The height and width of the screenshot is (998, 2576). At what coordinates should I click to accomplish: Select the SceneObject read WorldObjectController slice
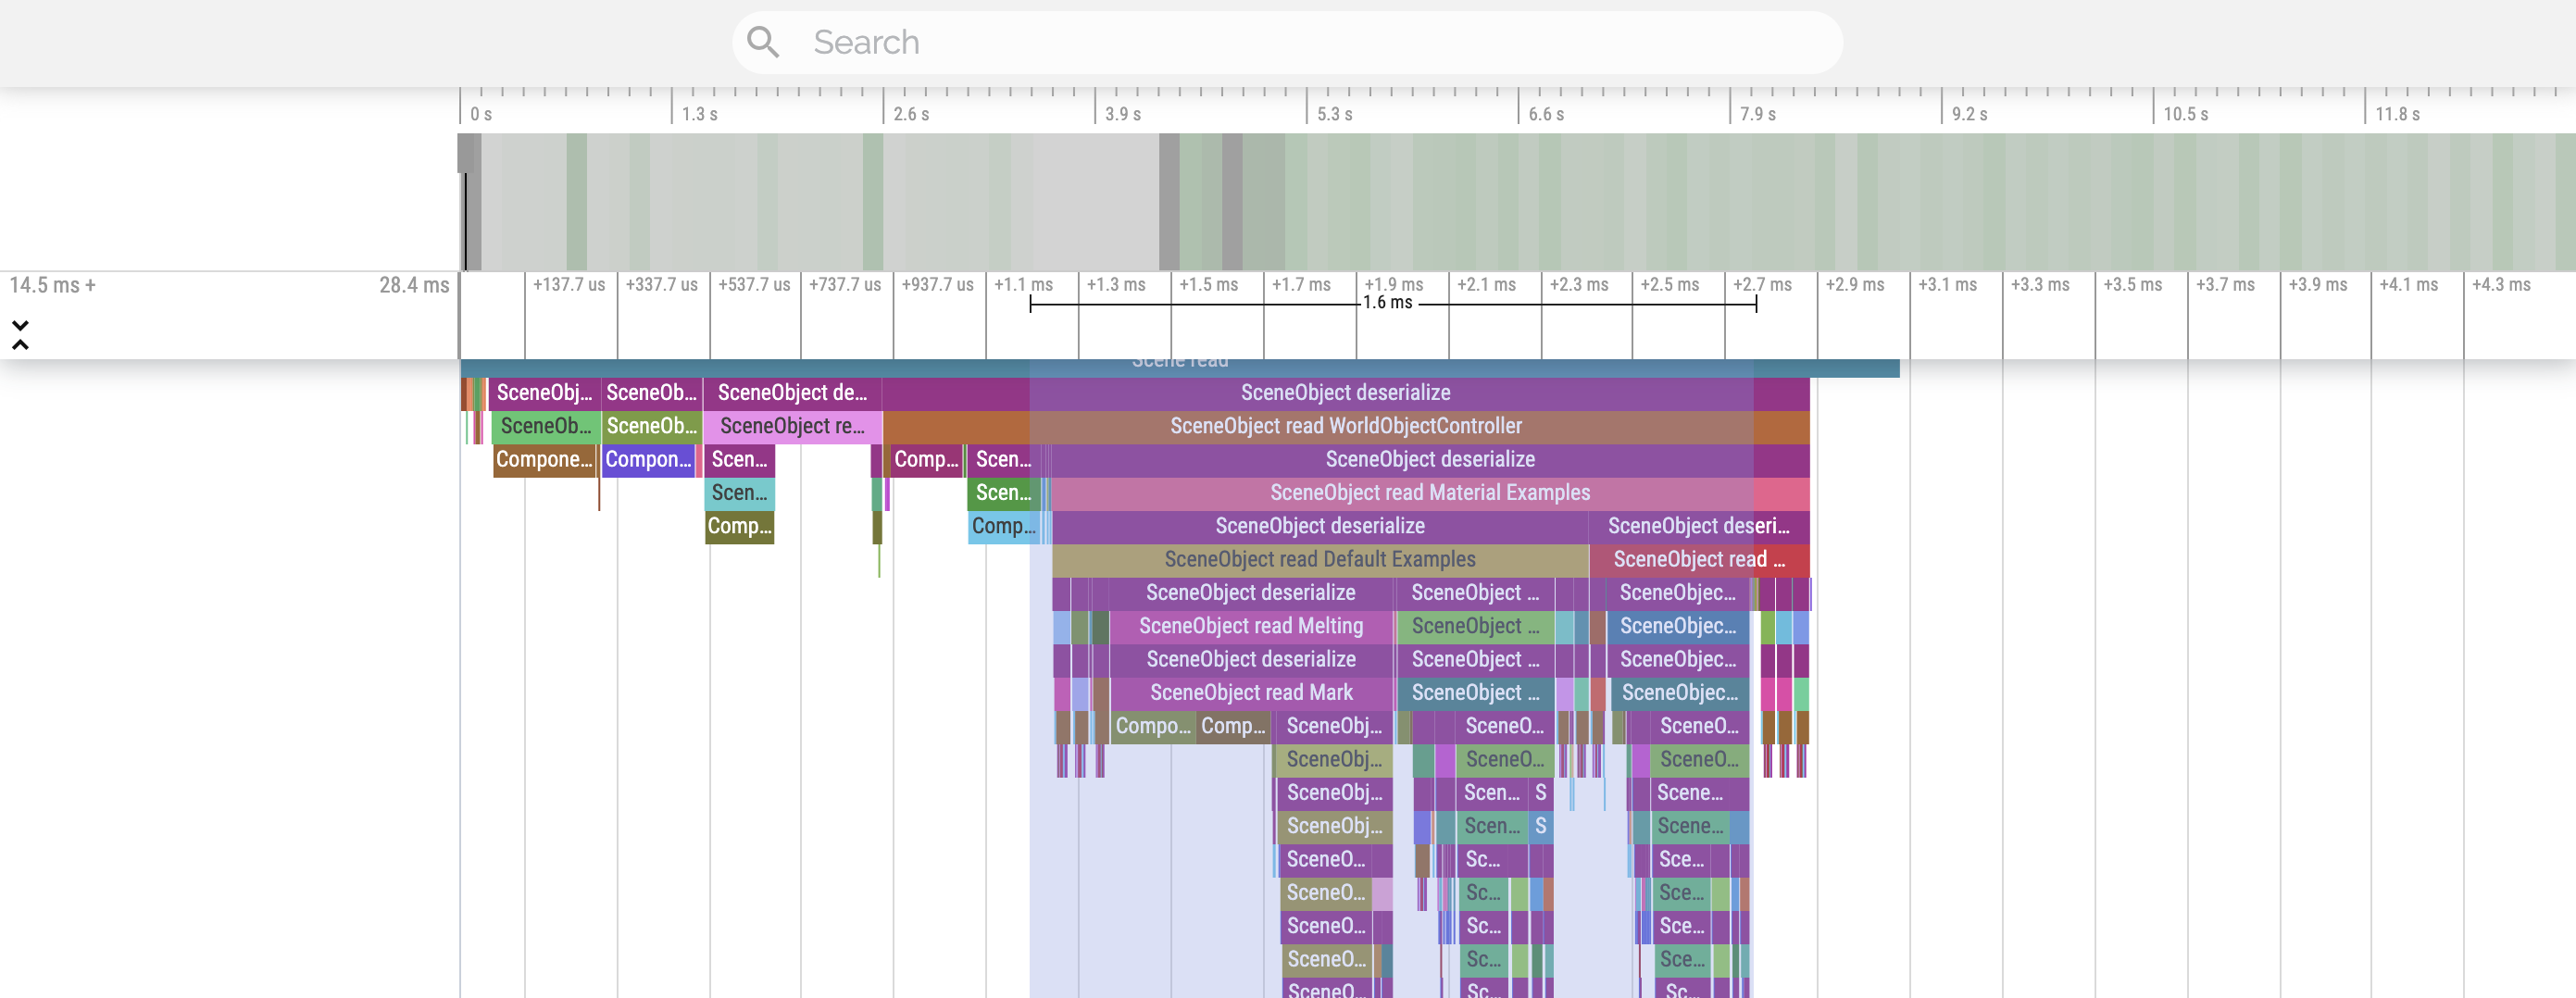pos(1345,426)
